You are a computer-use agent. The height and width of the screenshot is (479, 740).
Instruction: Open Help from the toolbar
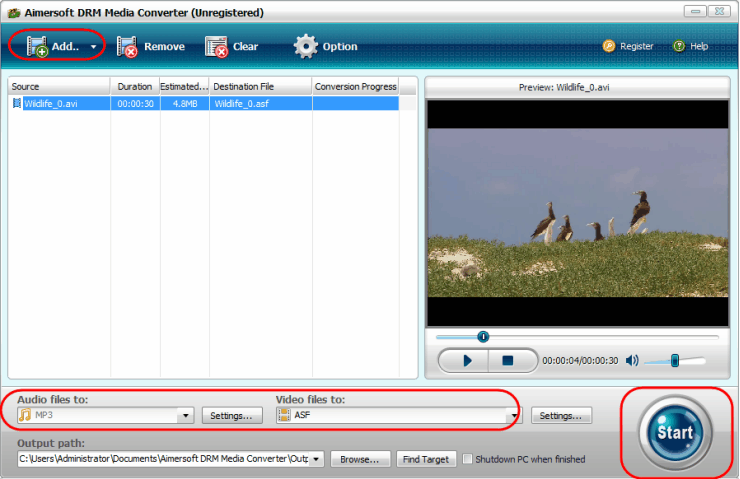point(690,46)
